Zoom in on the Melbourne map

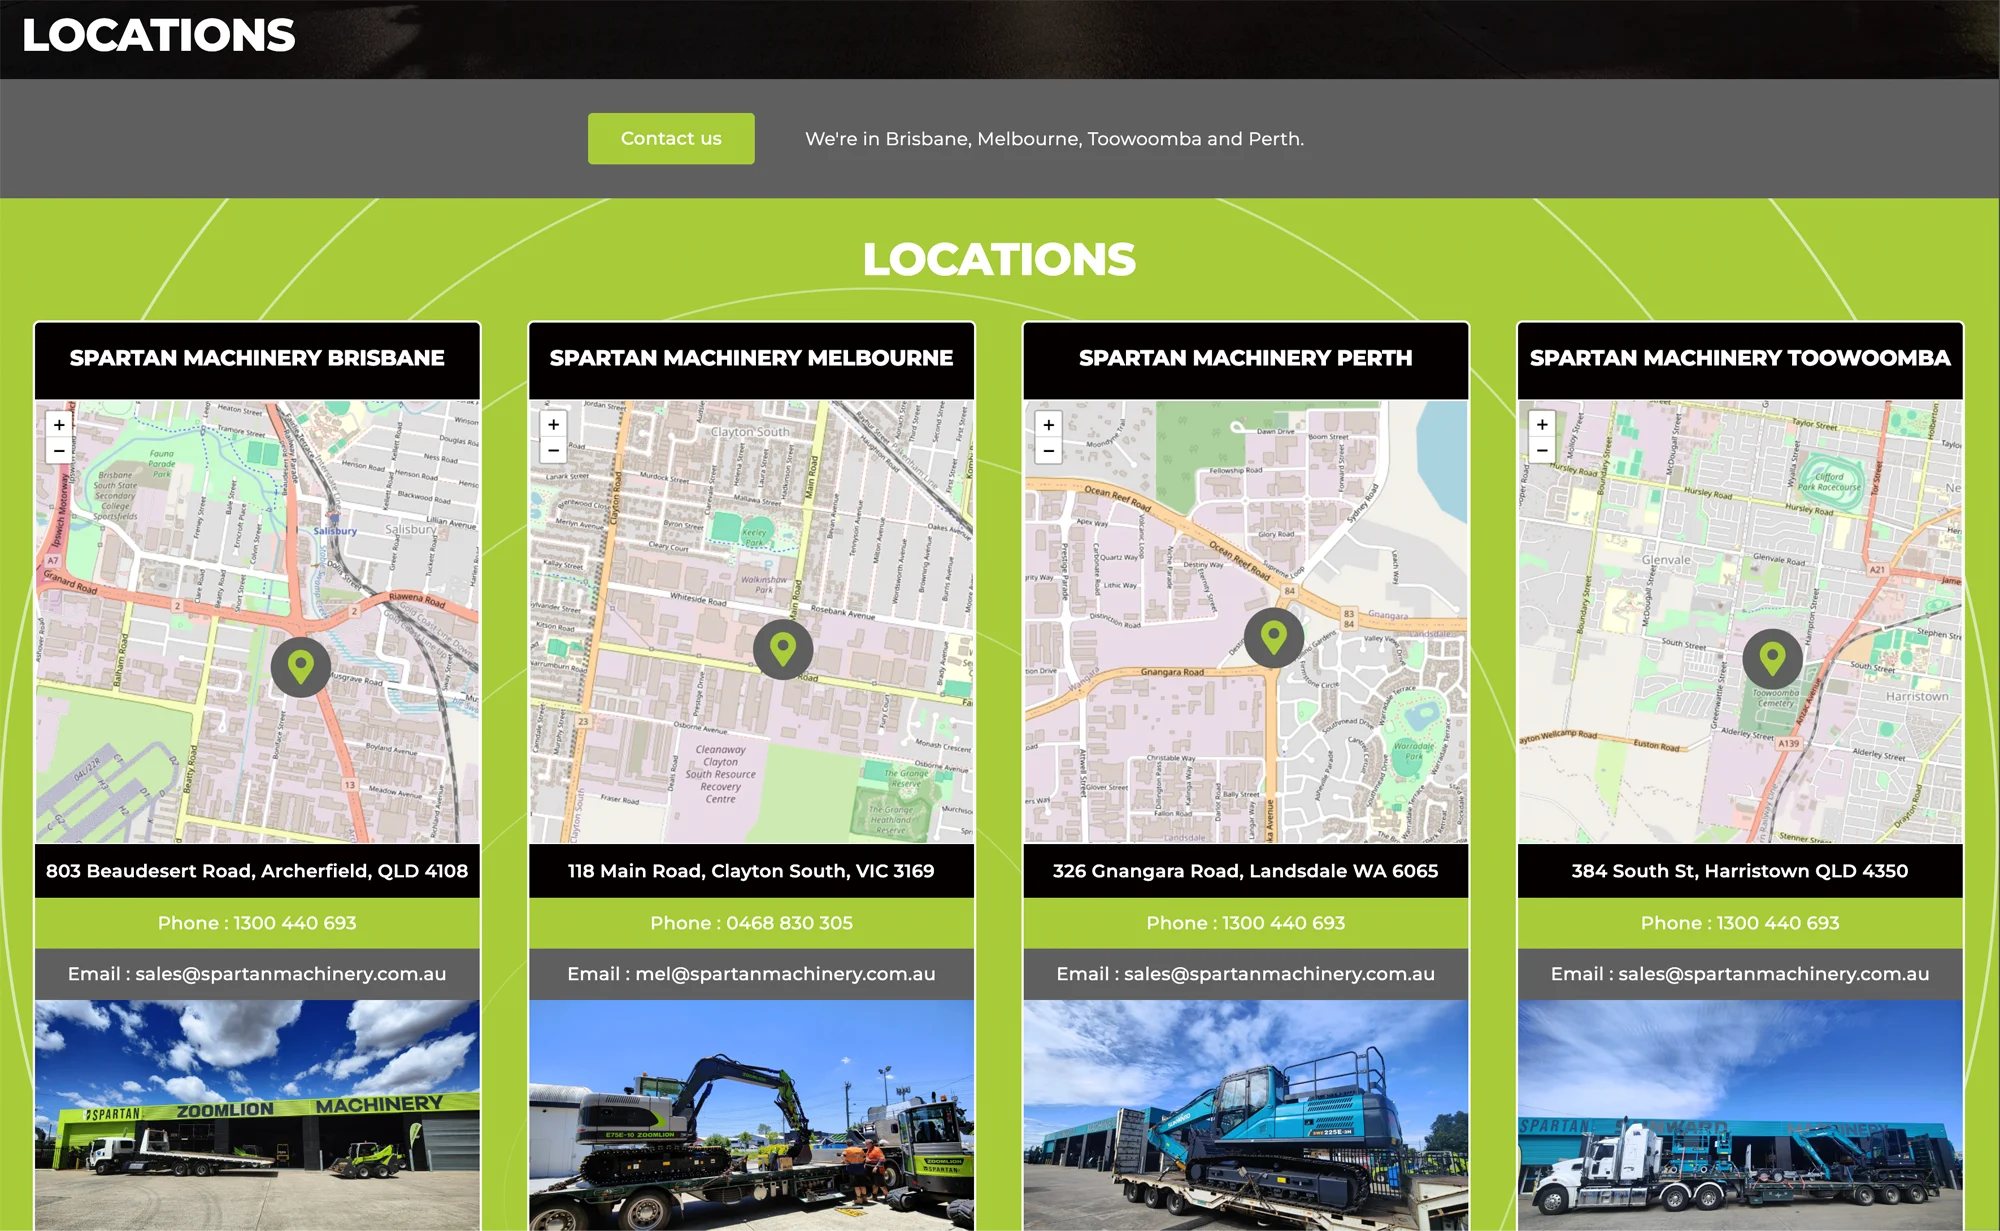point(554,425)
